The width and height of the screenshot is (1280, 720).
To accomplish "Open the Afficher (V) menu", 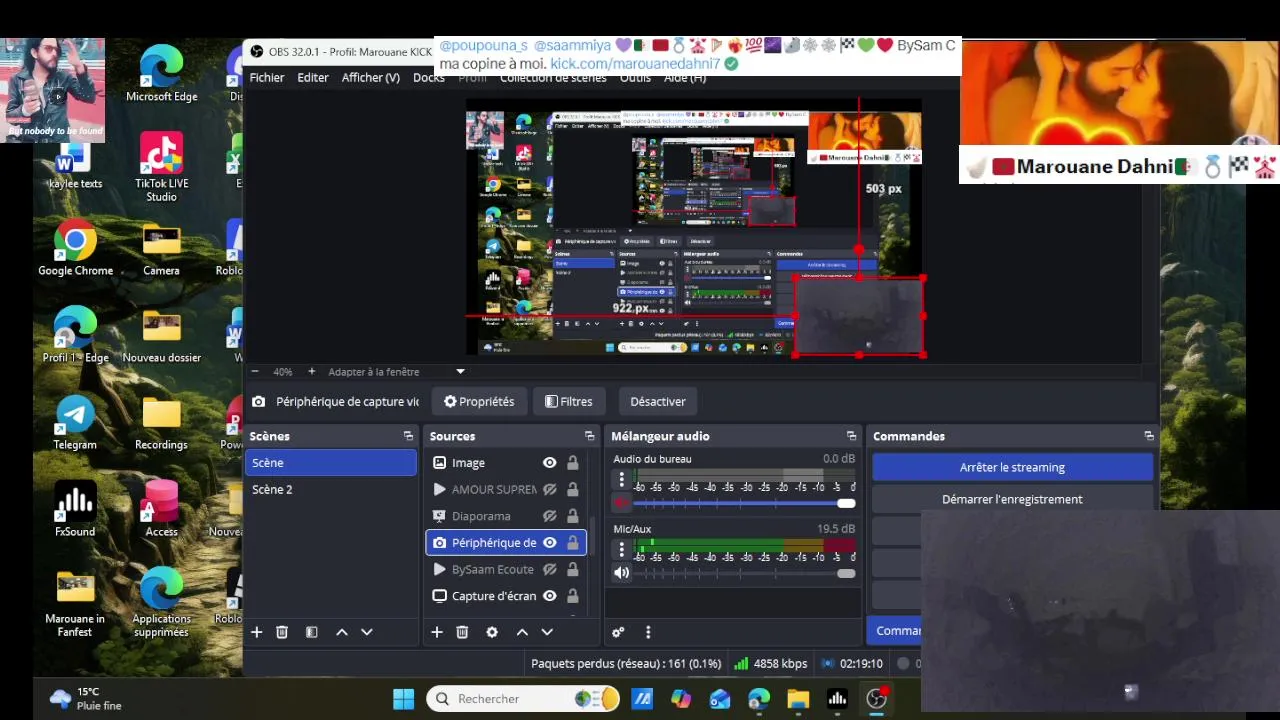I will click(x=370, y=77).
